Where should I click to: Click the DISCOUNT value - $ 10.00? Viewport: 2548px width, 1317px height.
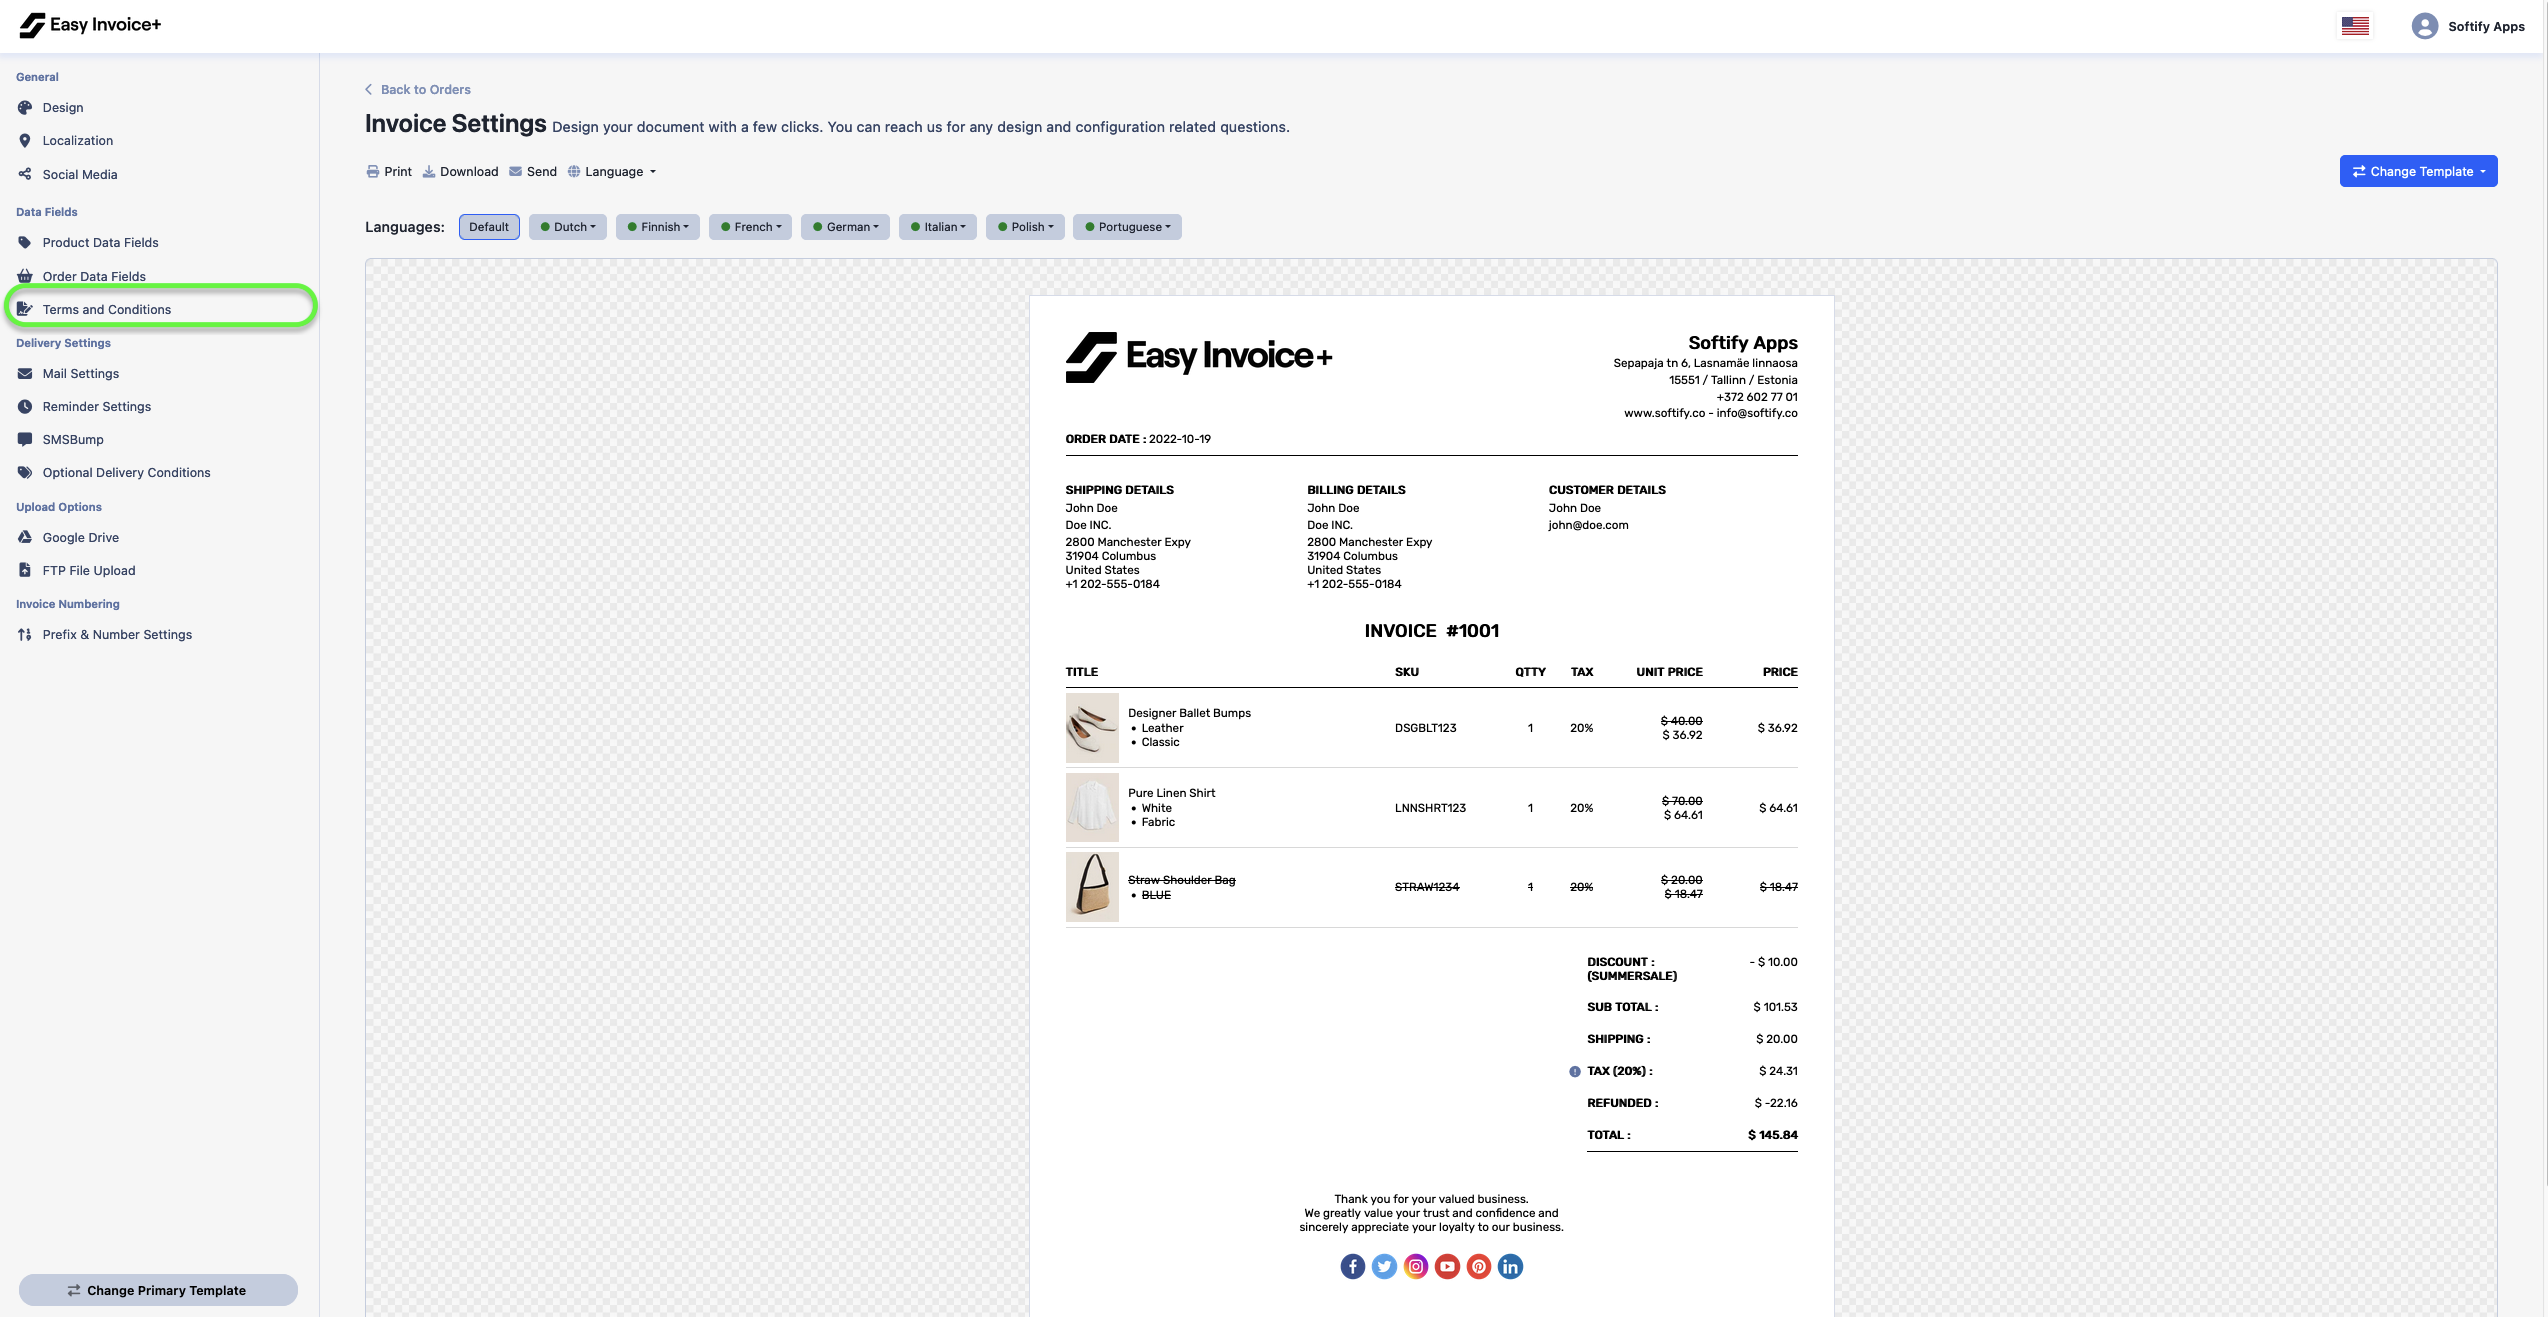[x=1773, y=962]
